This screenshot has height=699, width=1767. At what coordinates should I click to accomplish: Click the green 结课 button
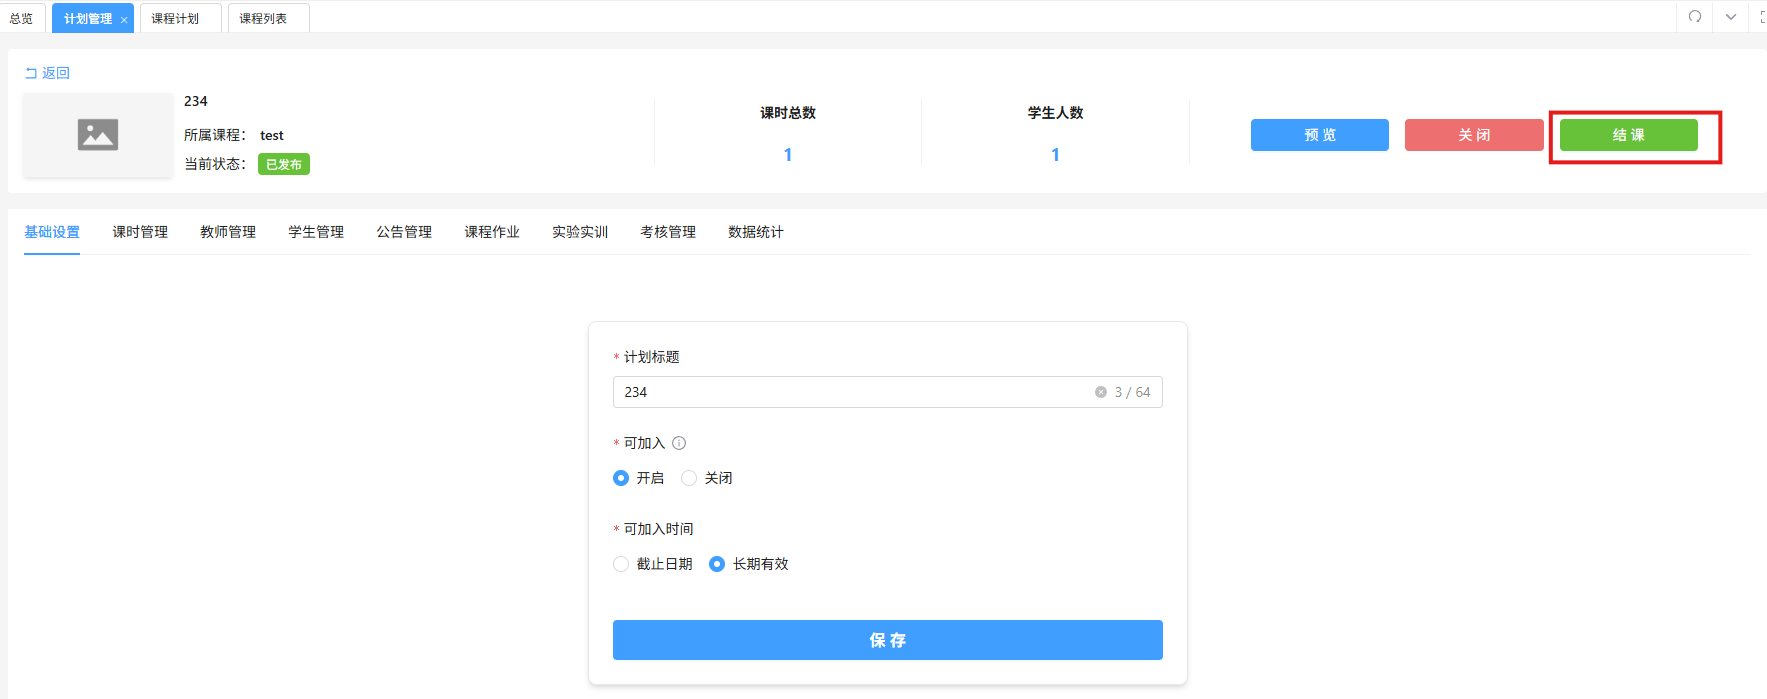click(x=1628, y=135)
